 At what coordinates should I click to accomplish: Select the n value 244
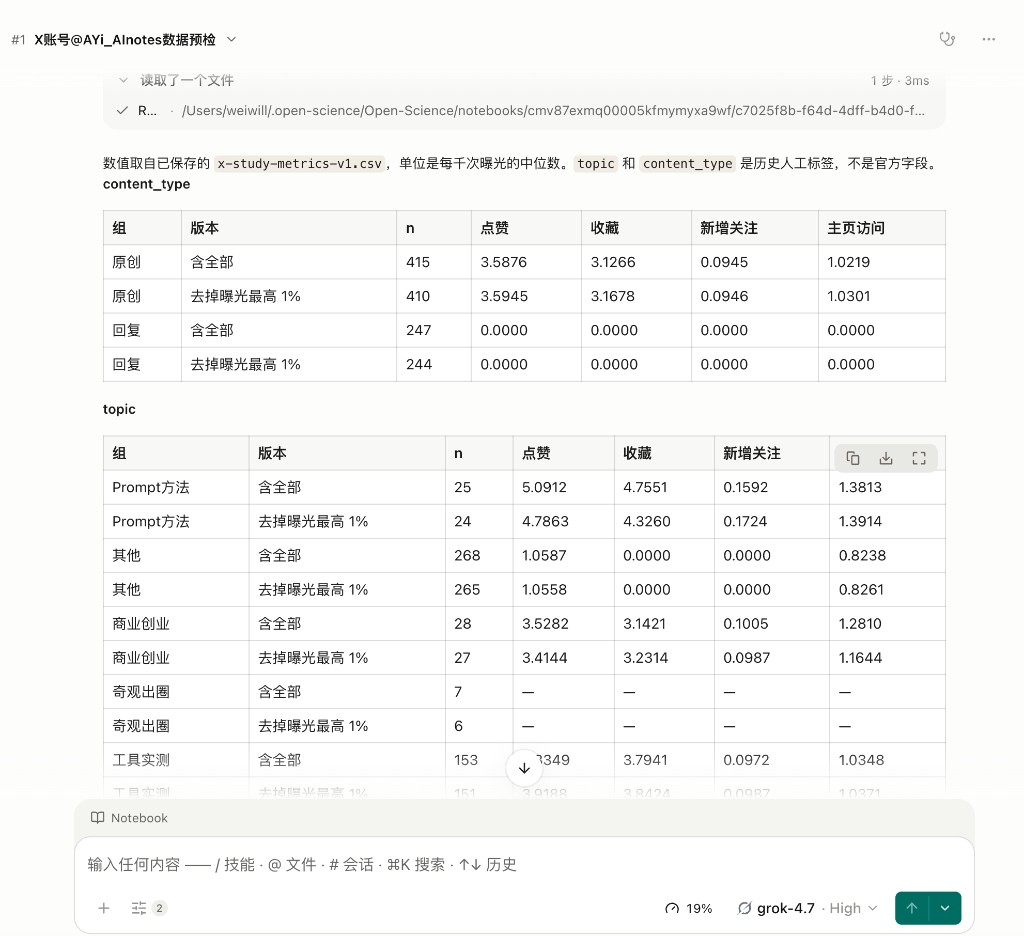click(x=419, y=364)
